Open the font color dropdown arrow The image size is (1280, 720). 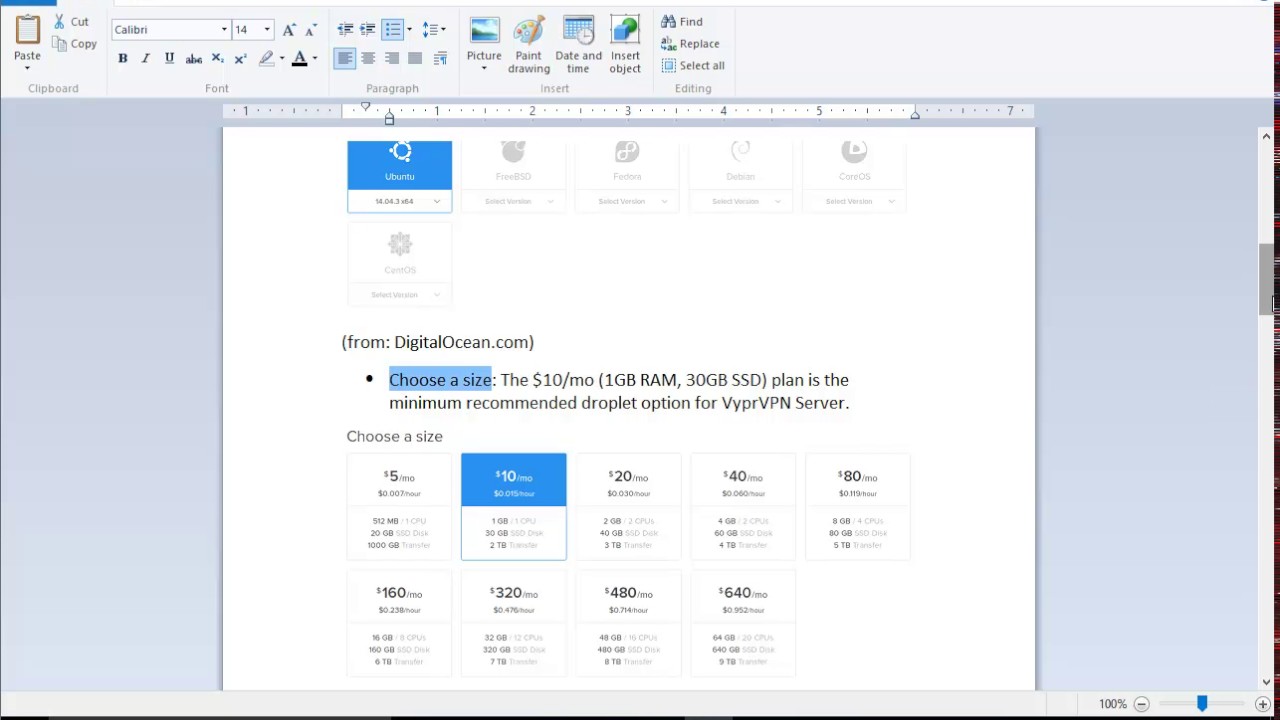[x=315, y=59]
